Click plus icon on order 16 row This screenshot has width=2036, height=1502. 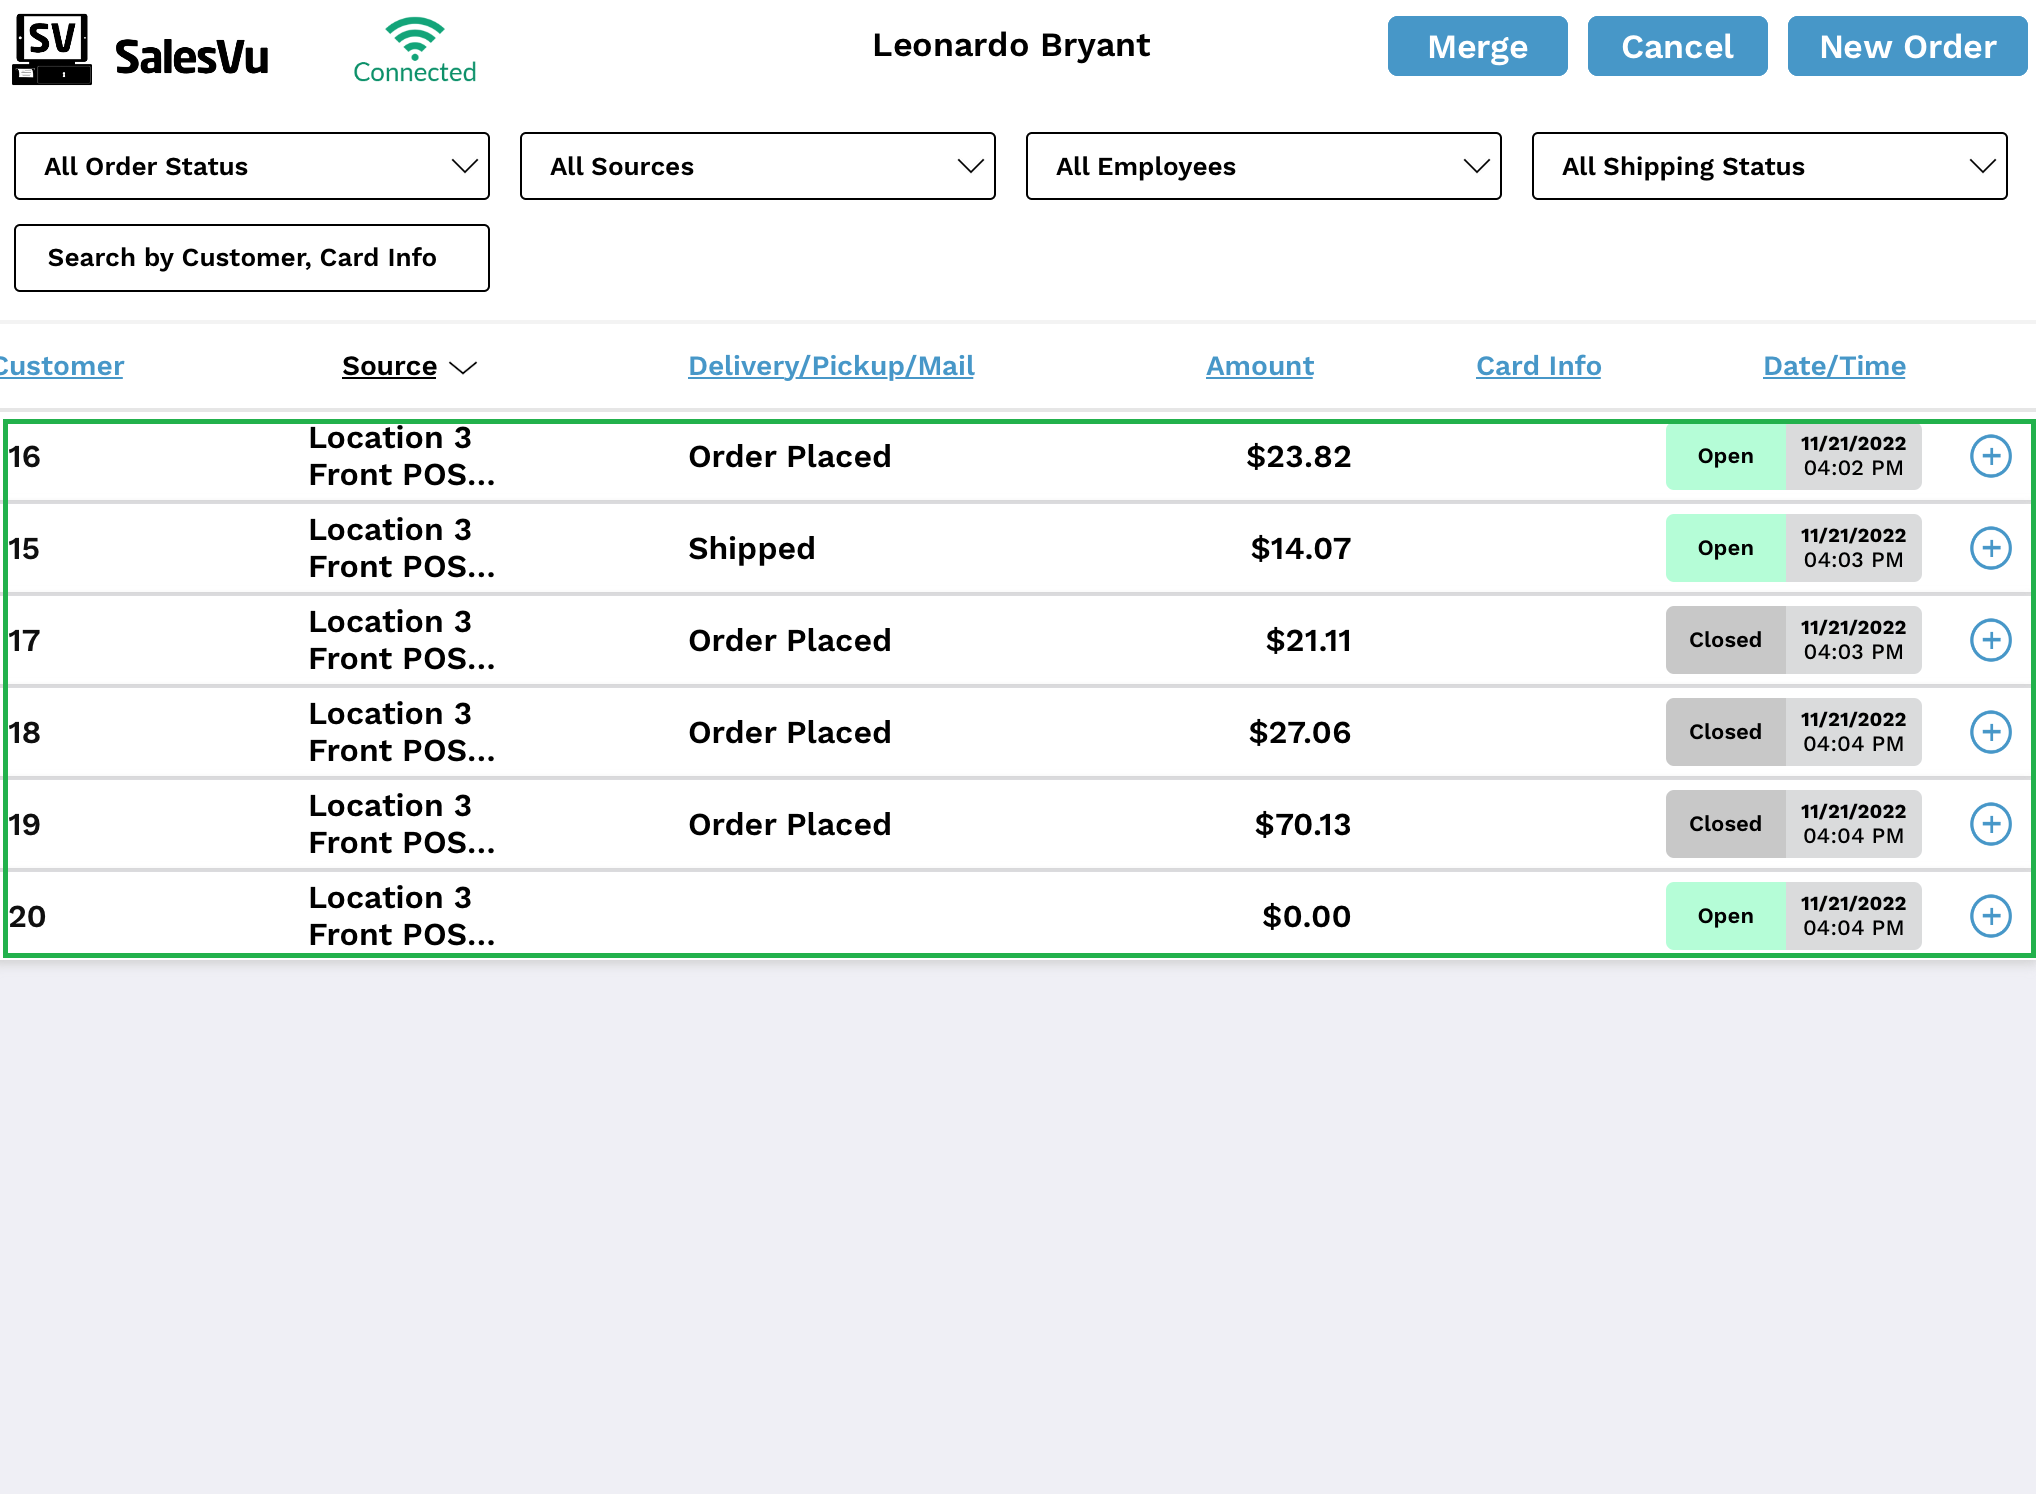pyautogui.click(x=1990, y=457)
